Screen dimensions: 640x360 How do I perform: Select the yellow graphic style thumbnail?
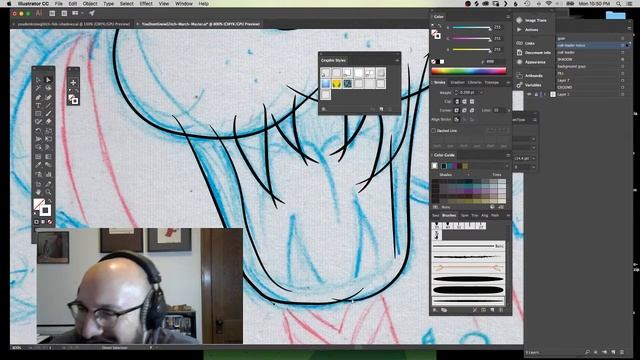coord(336,84)
